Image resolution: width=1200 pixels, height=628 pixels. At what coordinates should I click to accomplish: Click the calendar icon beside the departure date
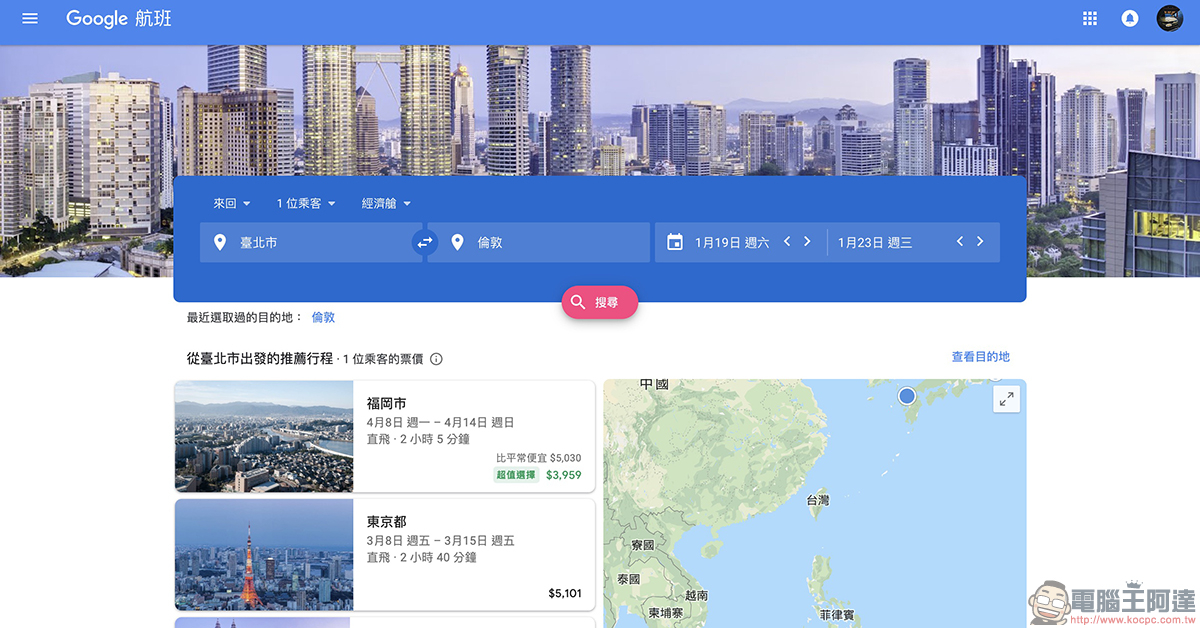[x=677, y=241]
